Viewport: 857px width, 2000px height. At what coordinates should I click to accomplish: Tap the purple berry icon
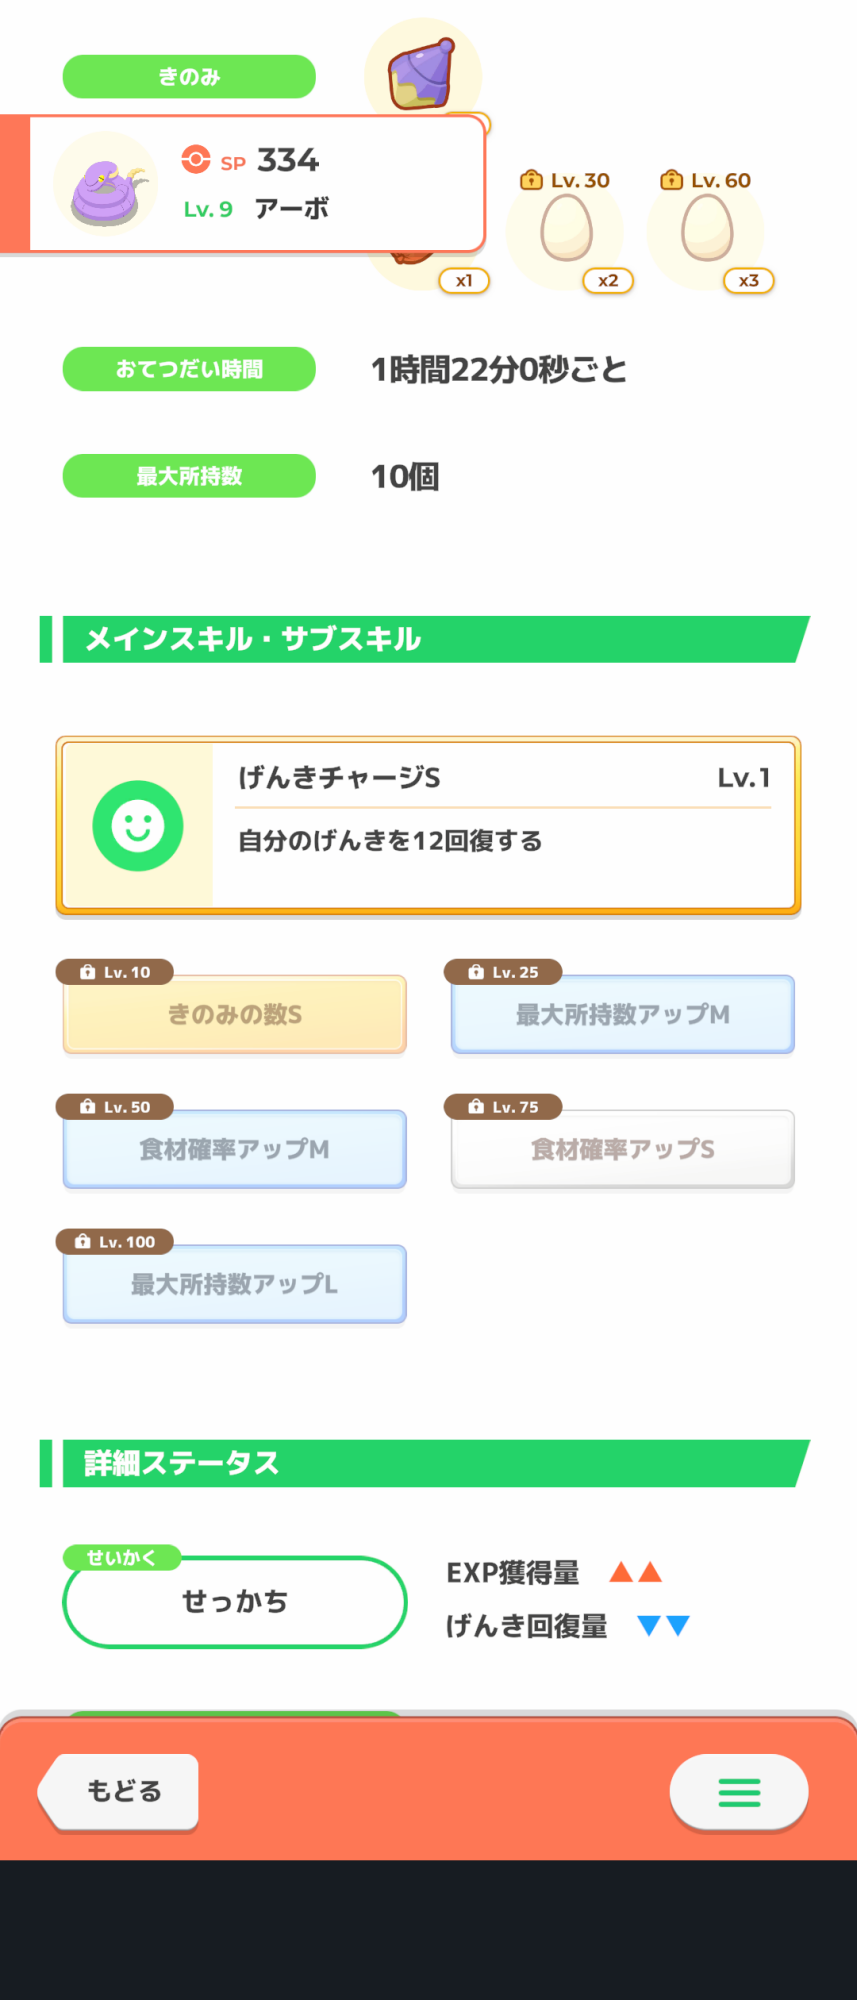[421, 74]
